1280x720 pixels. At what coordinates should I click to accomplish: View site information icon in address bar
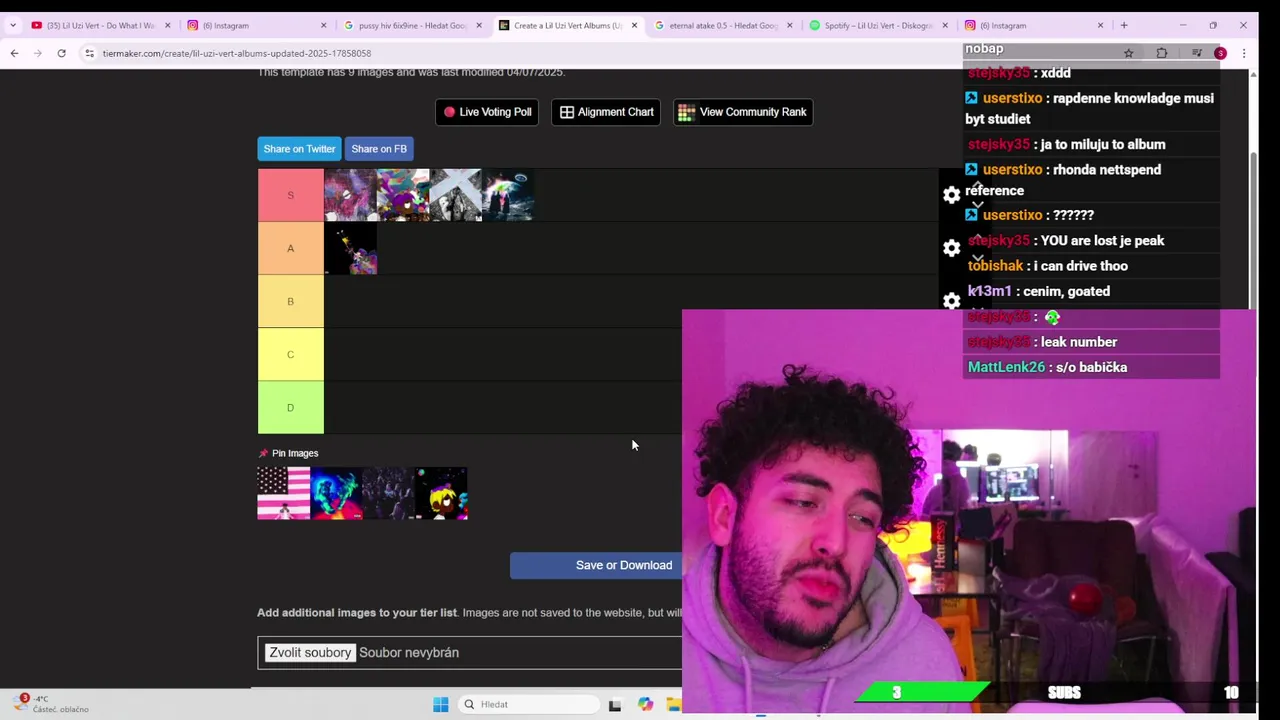pos(89,53)
